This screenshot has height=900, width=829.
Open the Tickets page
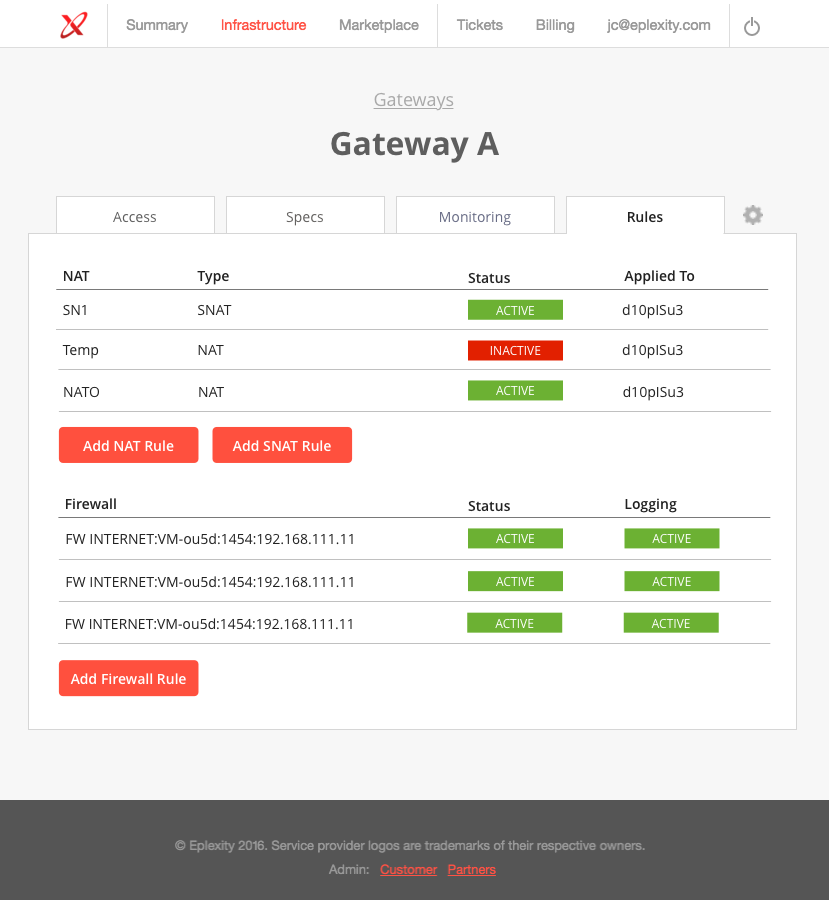[479, 25]
